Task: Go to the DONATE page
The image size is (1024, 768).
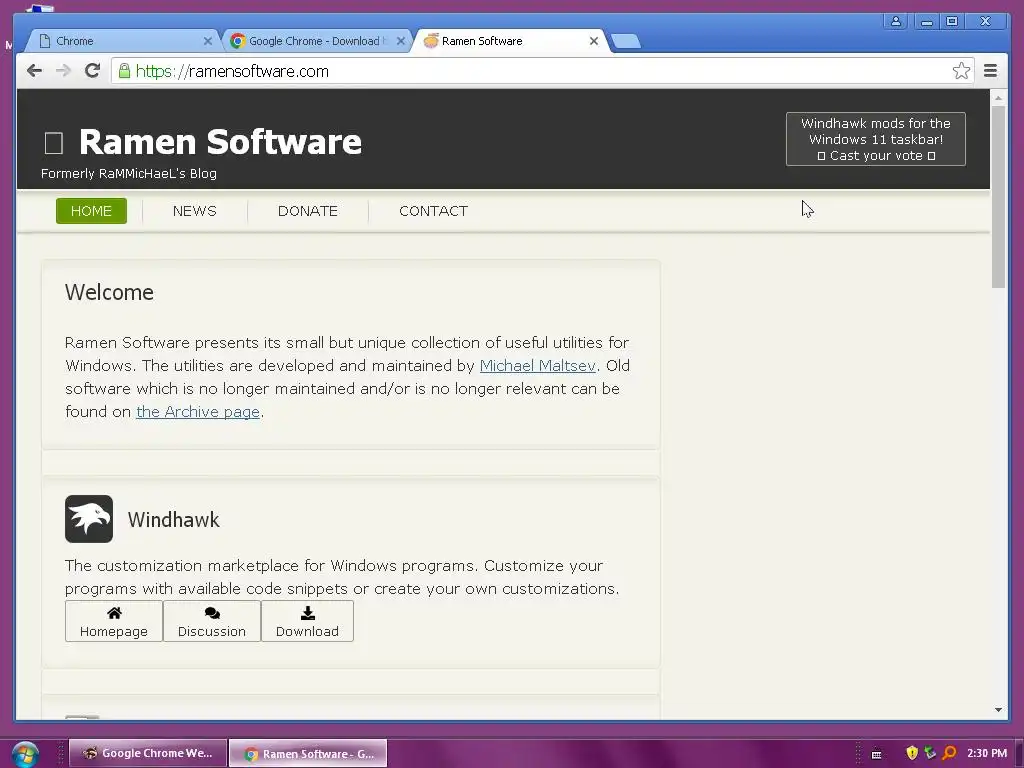Action: pyautogui.click(x=308, y=211)
